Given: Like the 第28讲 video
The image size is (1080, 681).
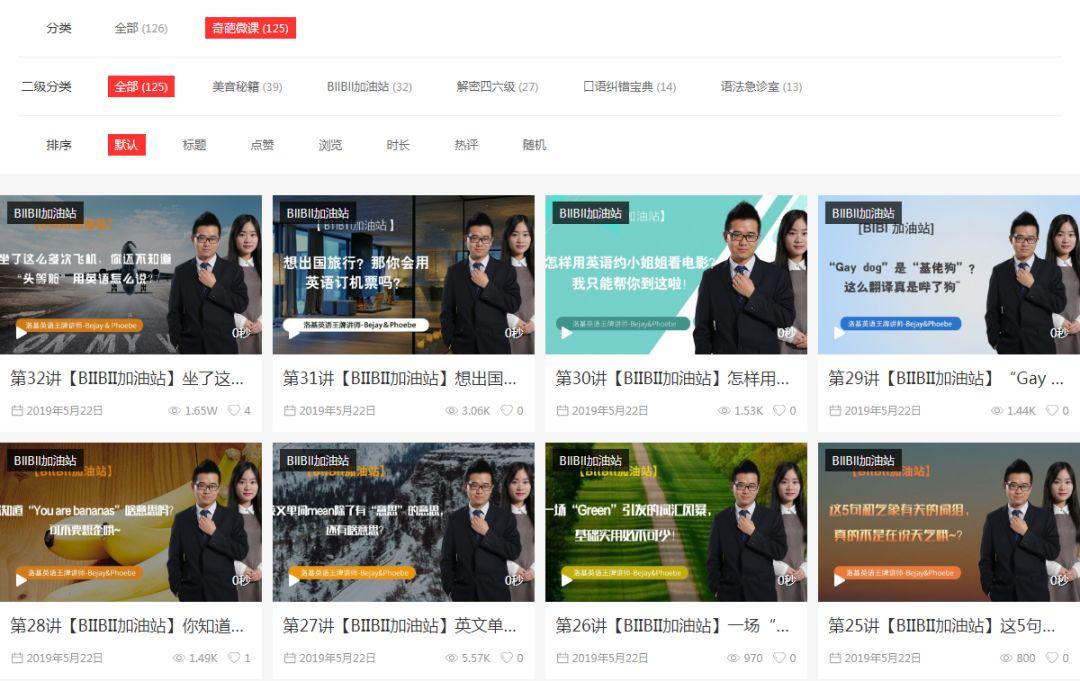Looking at the screenshot, I should coord(234,658).
